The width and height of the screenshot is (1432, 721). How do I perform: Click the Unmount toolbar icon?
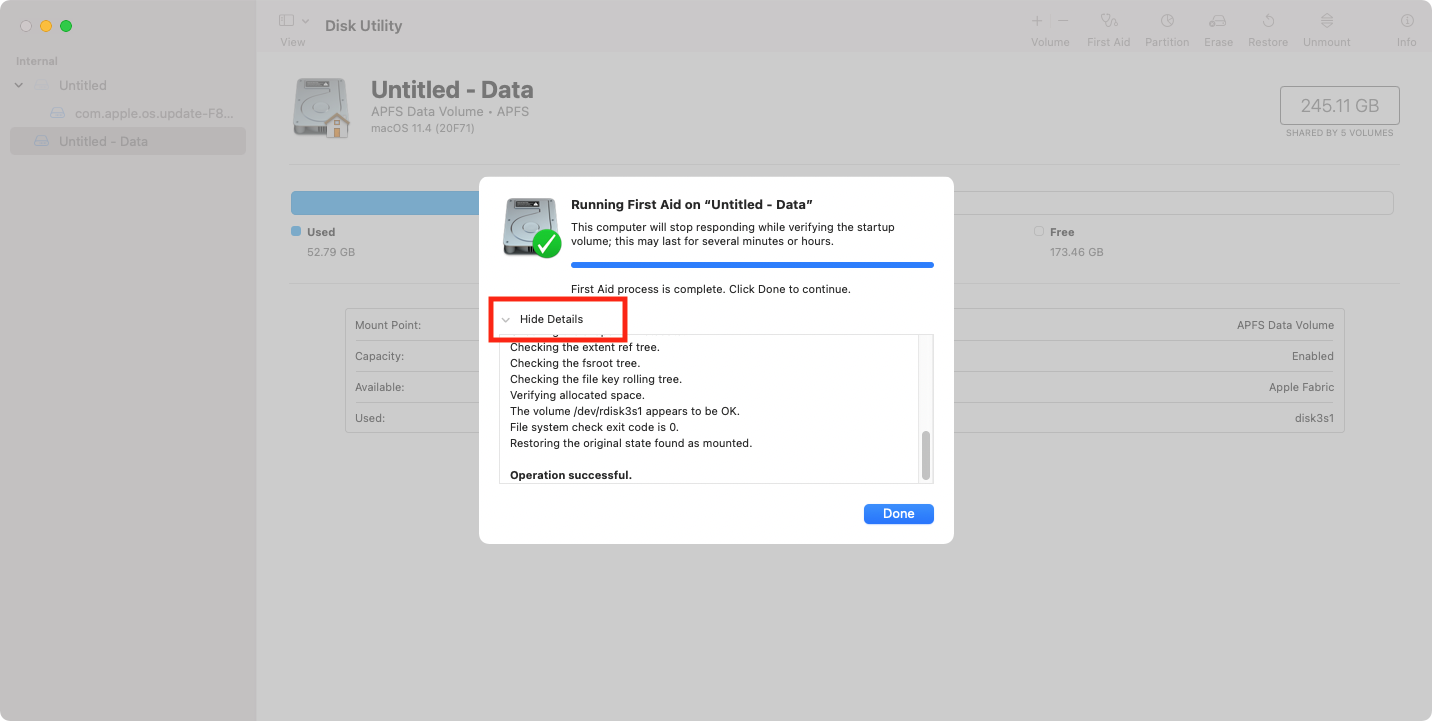[1327, 21]
